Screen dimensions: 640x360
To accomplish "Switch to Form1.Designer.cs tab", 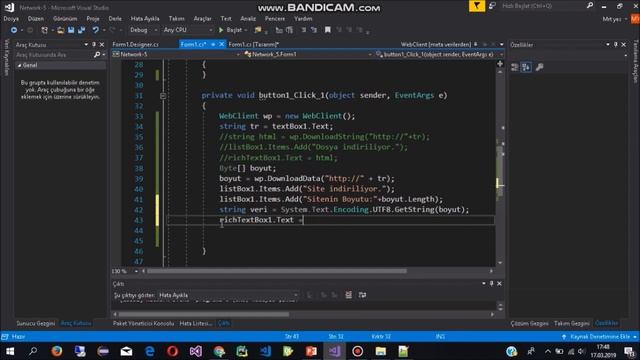I will [x=136, y=44].
